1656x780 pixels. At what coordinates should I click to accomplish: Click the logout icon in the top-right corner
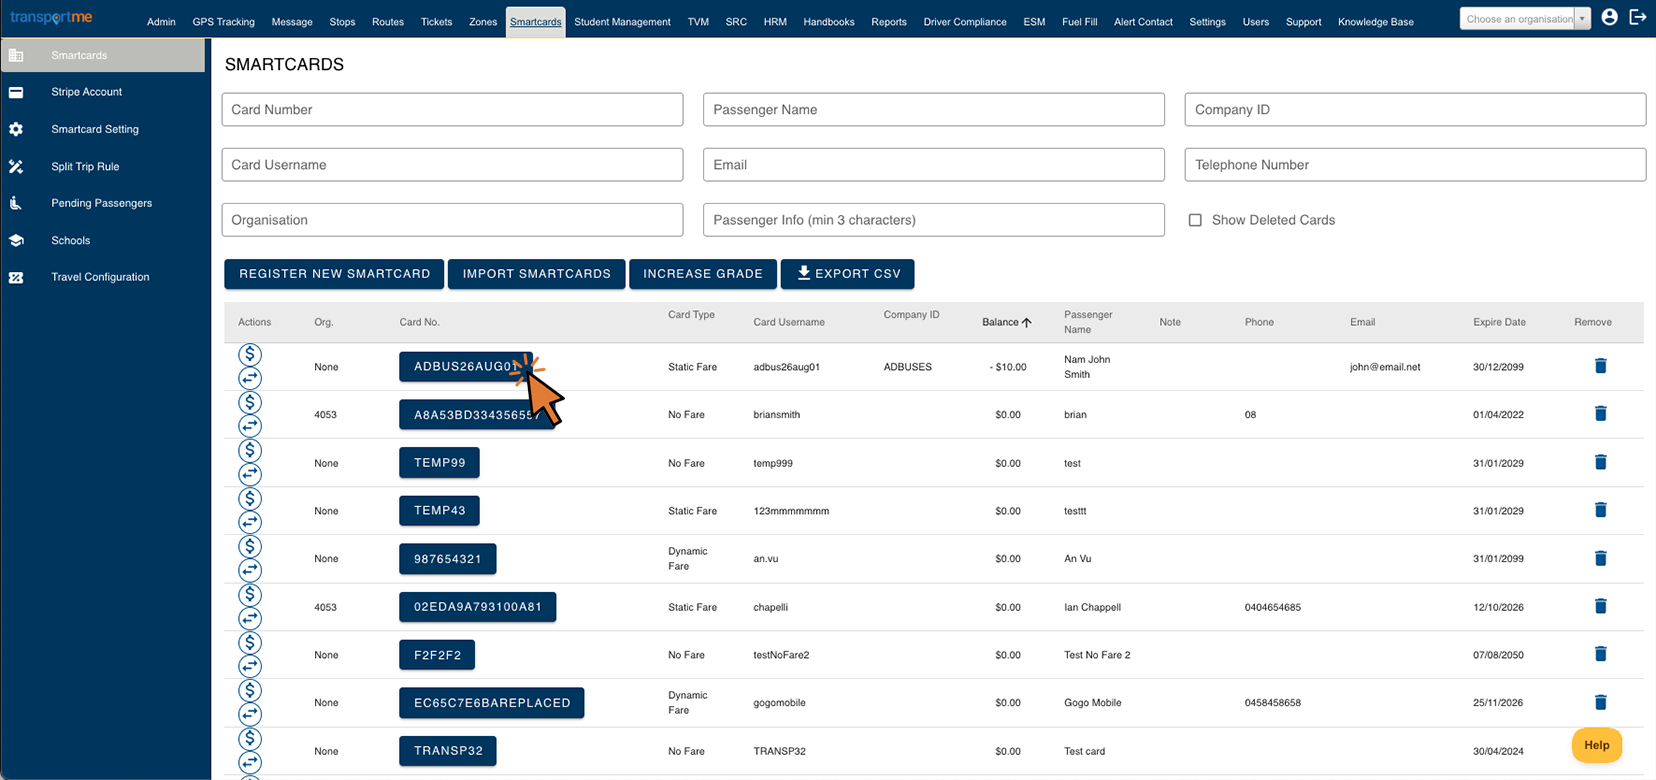(x=1638, y=17)
